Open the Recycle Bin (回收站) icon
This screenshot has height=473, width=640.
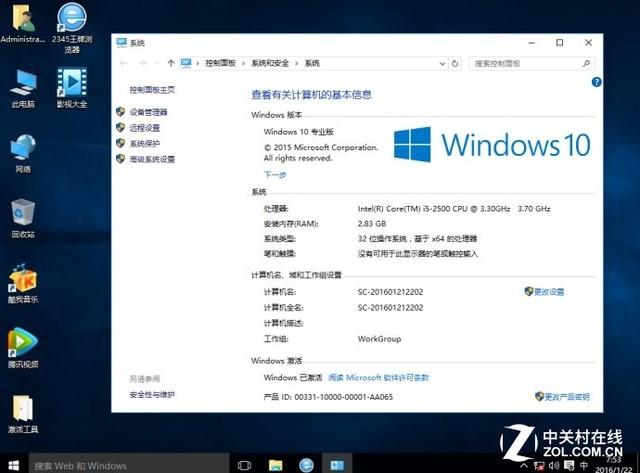[x=23, y=219]
